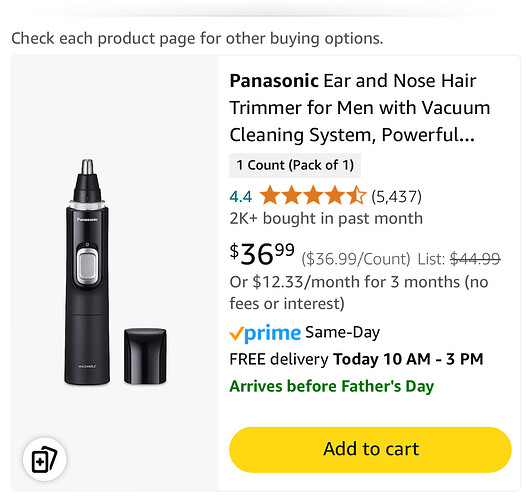Open the Panasonic trimmer product image
The image size is (532, 499).
[115, 272]
